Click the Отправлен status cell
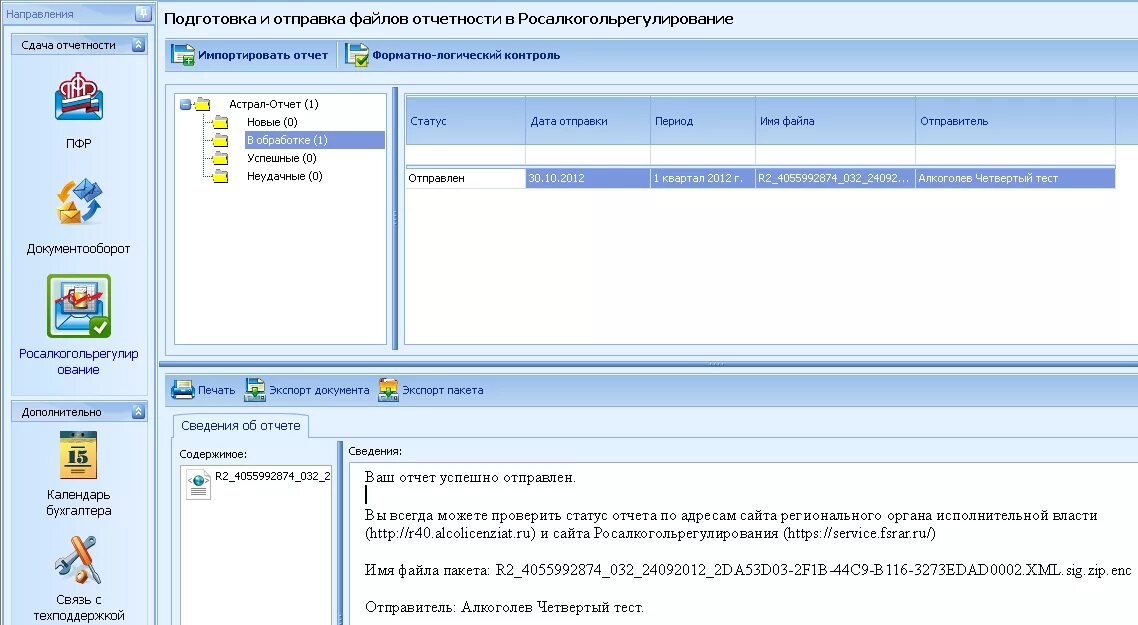Image resolution: width=1138 pixels, height=625 pixels. 465,179
